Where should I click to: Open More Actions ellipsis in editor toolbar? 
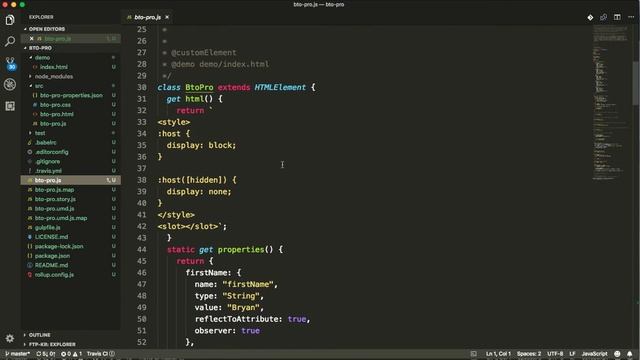point(631,17)
